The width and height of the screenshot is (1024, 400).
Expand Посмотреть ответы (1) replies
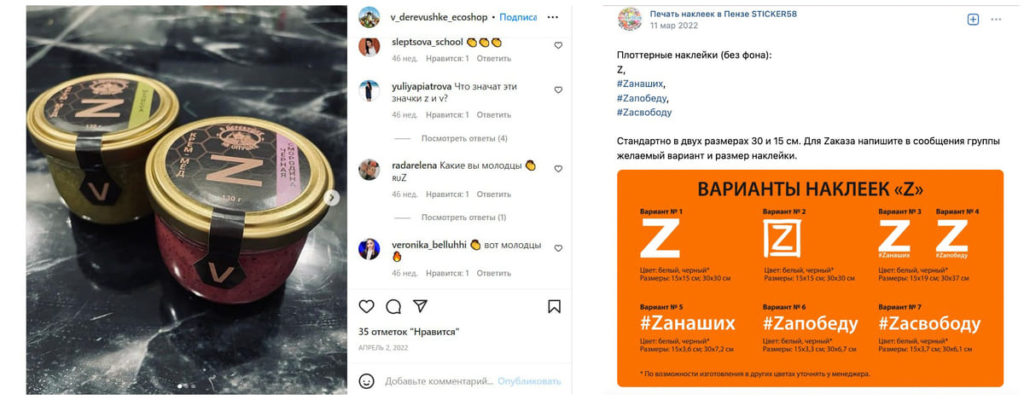[x=464, y=217]
